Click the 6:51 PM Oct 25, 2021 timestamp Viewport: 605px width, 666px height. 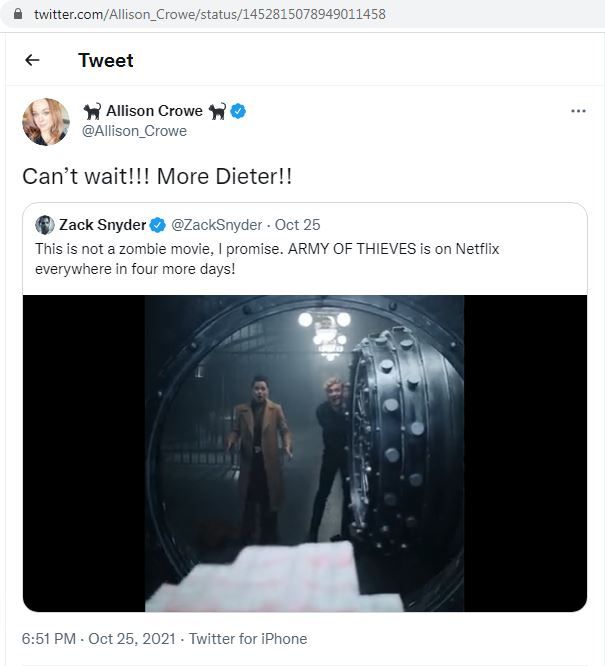click(x=99, y=638)
